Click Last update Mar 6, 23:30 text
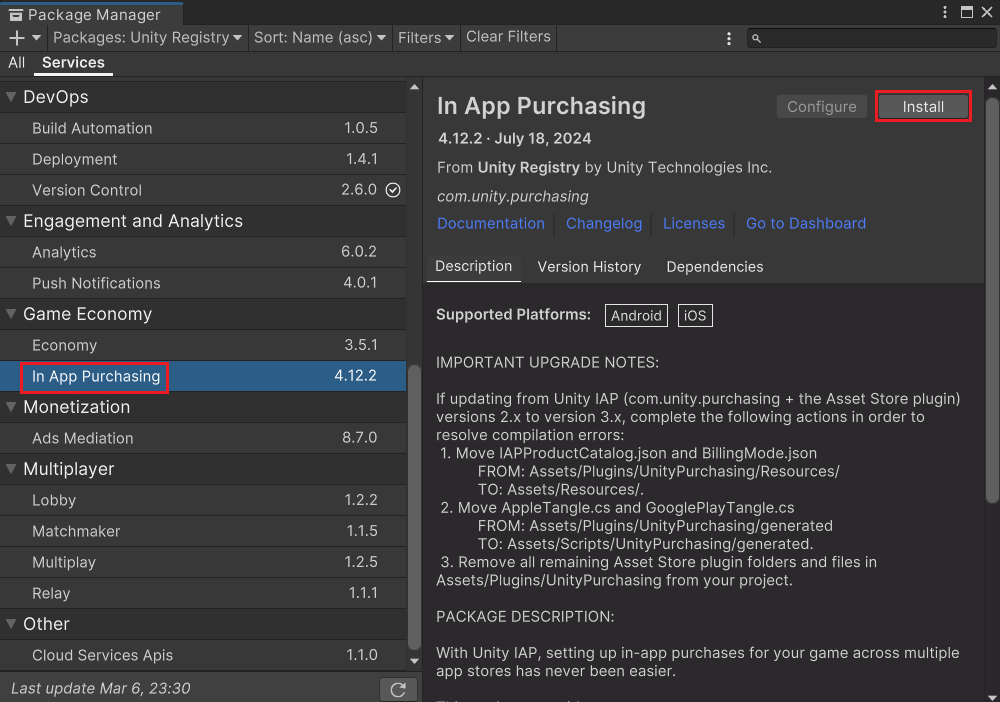 101,689
